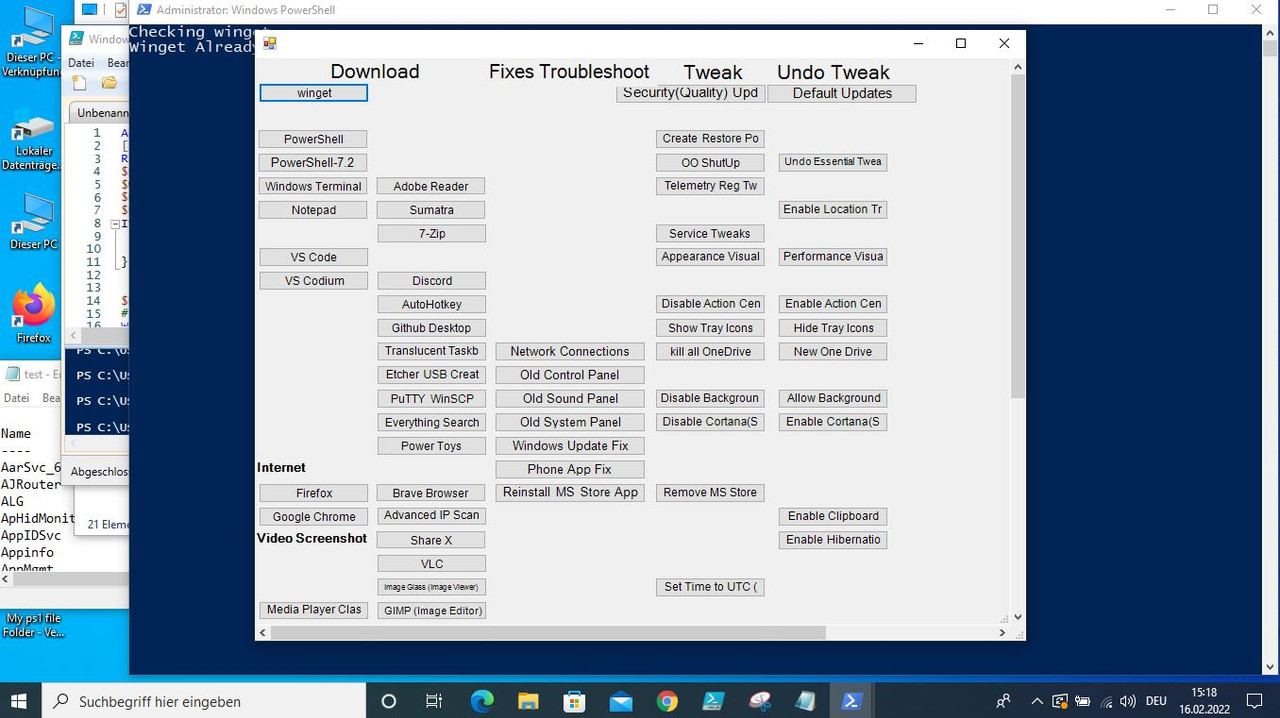Install Everything Search

[x=431, y=422]
